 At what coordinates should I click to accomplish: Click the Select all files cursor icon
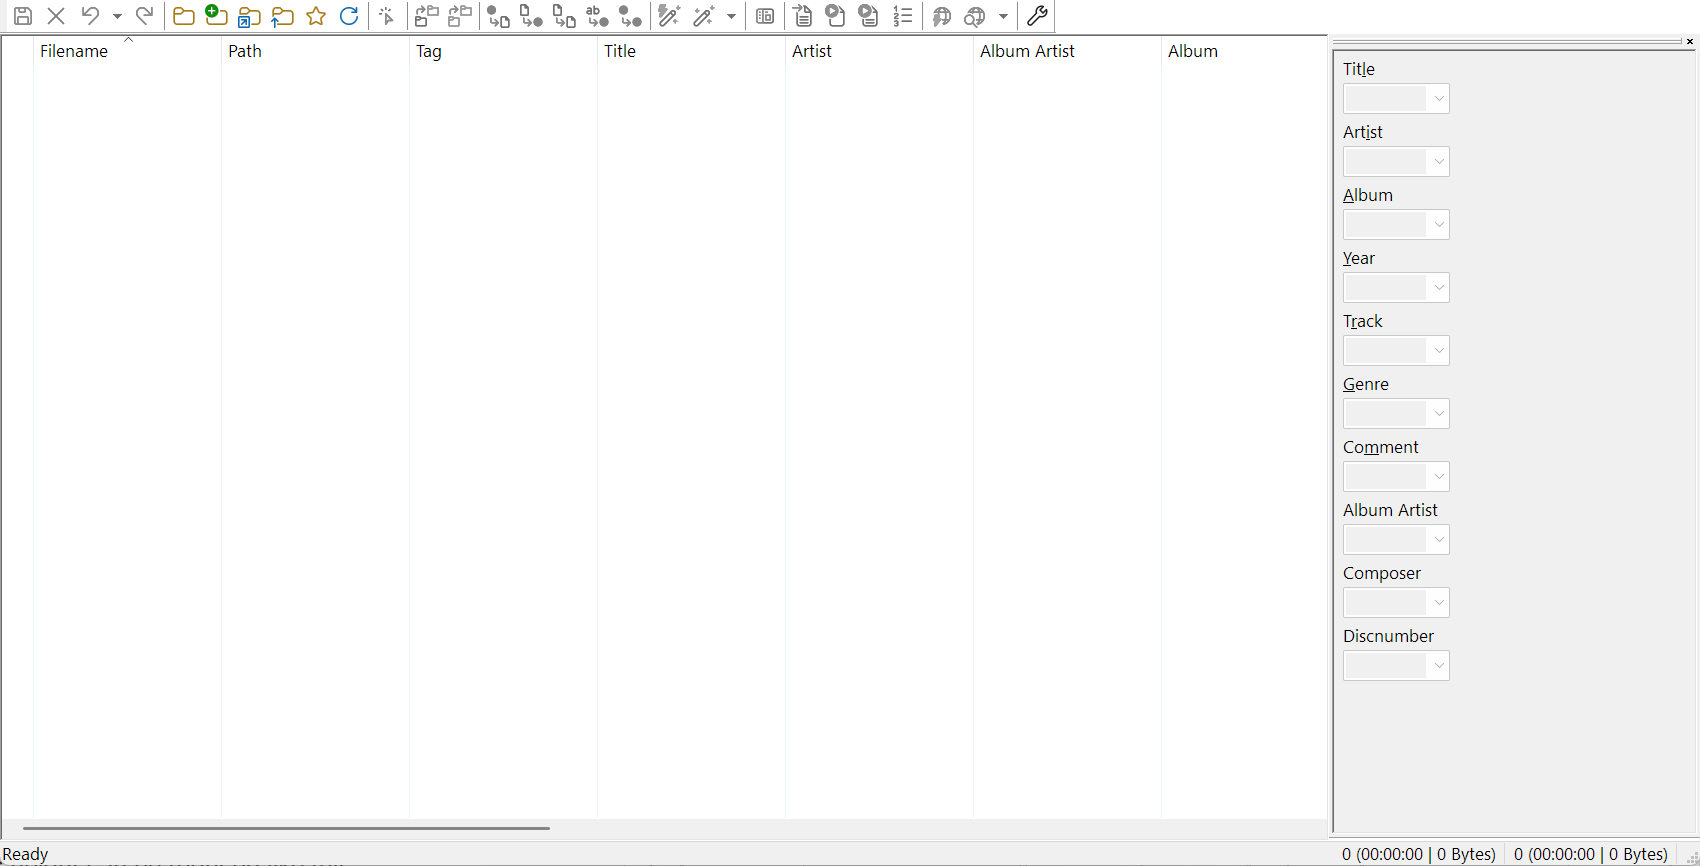click(x=387, y=16)
